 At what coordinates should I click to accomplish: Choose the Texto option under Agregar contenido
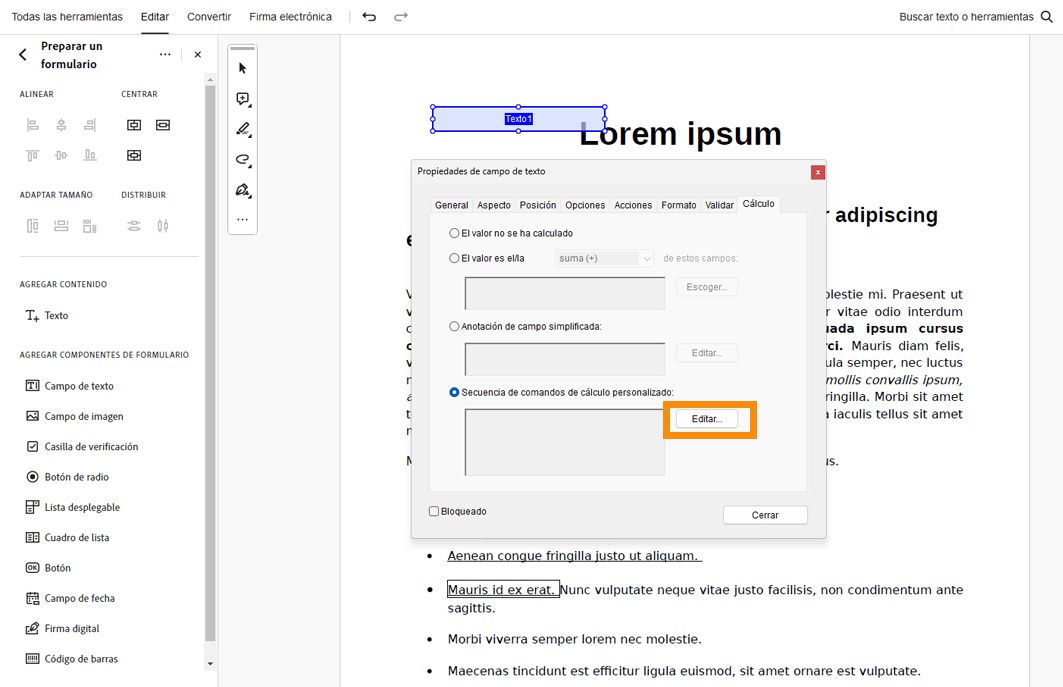coord(55,314)
